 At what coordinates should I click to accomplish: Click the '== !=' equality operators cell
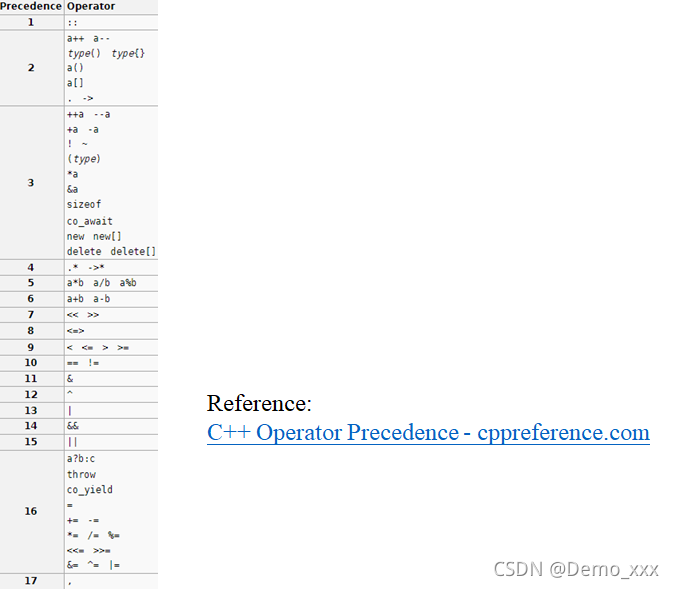(111, 363)
